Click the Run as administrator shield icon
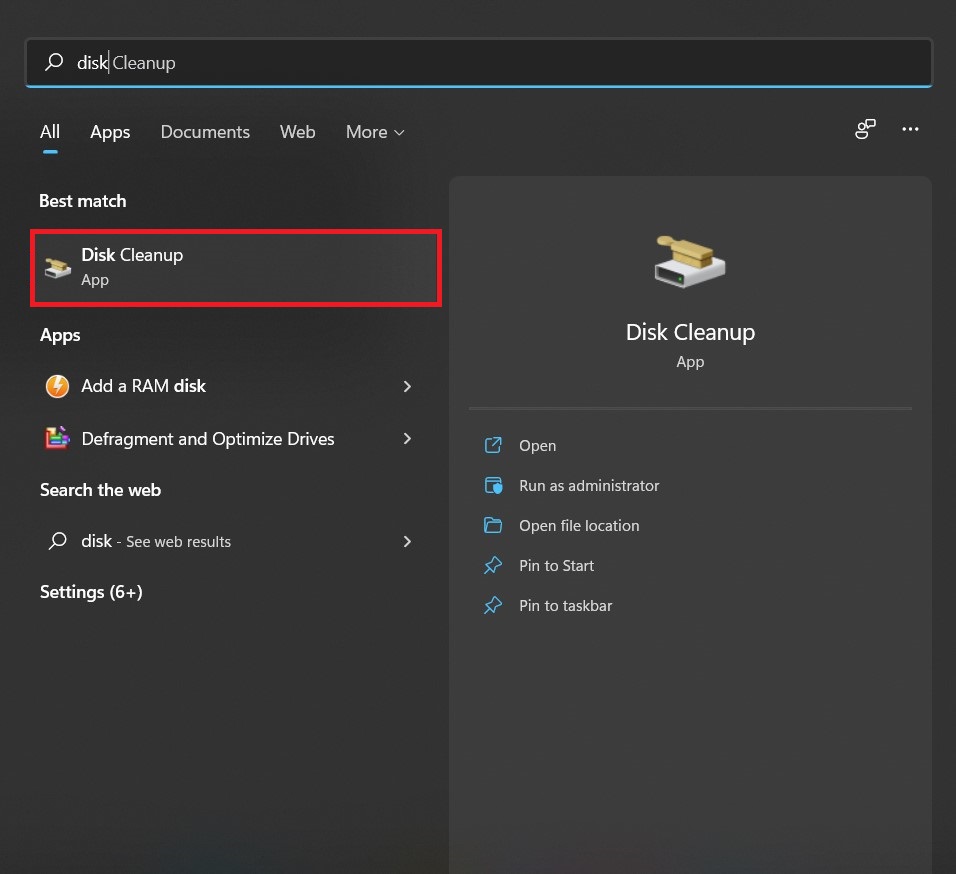Image resolution: width=956 pixels, height=874 pixels. [x=492, y=485]
